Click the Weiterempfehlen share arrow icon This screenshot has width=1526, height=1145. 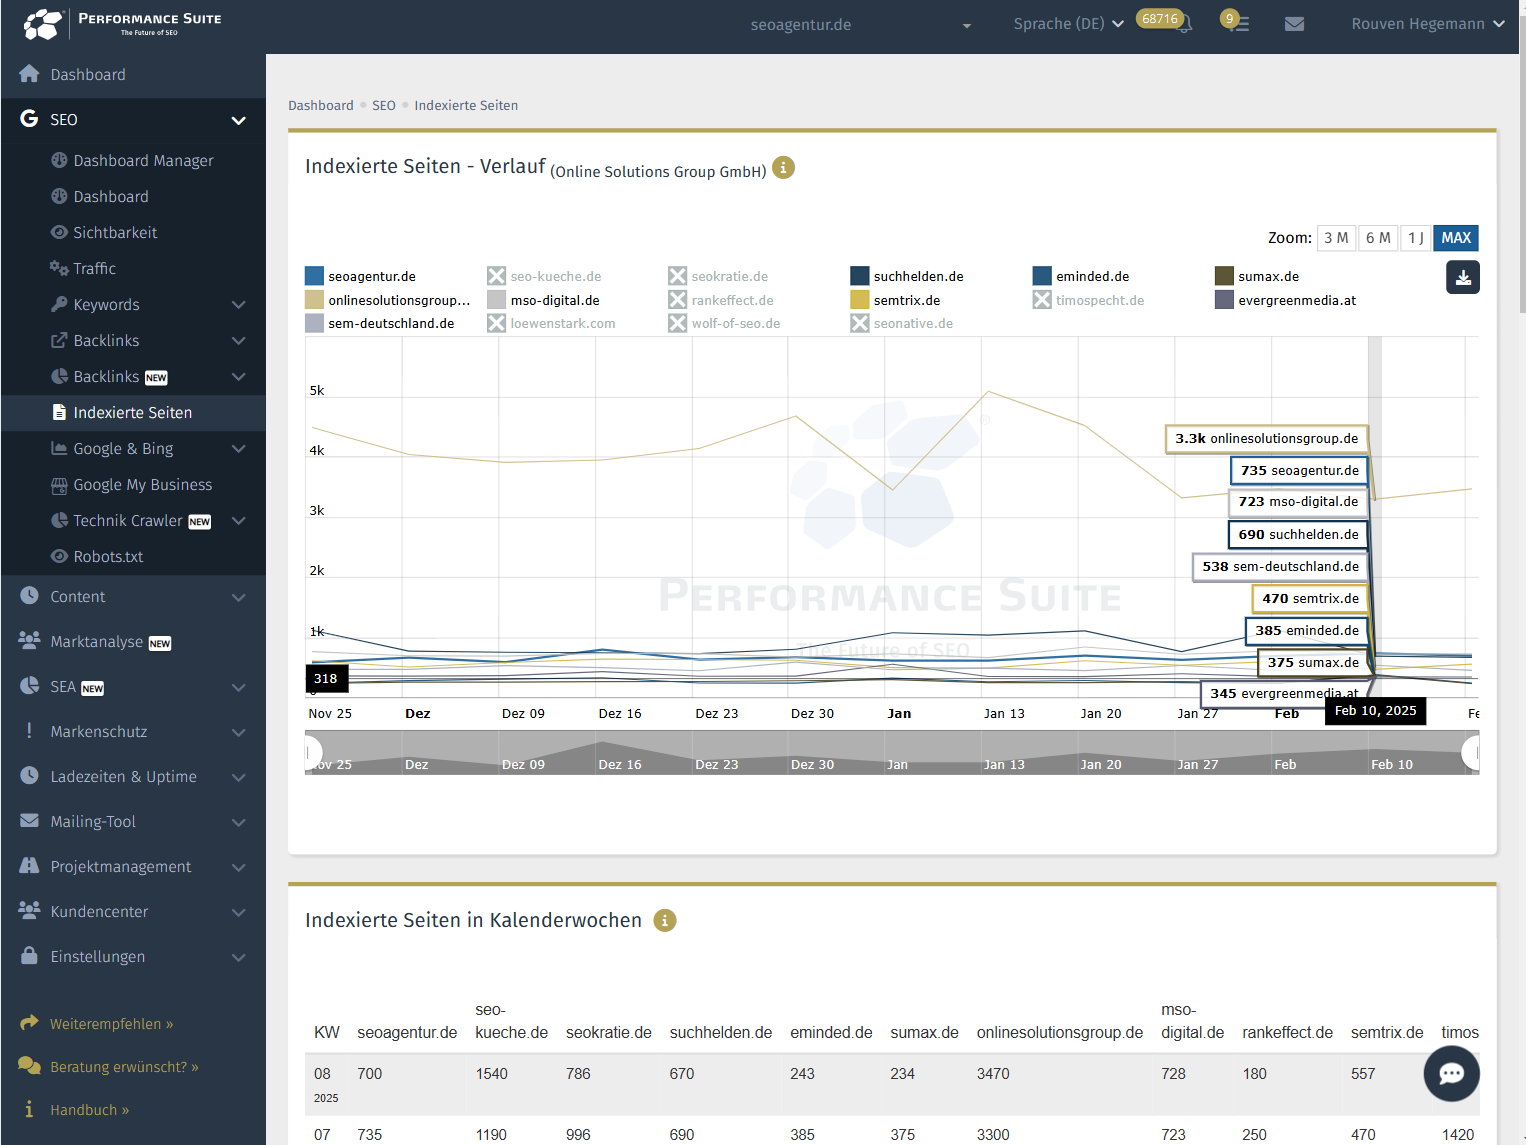(29, 1023)
